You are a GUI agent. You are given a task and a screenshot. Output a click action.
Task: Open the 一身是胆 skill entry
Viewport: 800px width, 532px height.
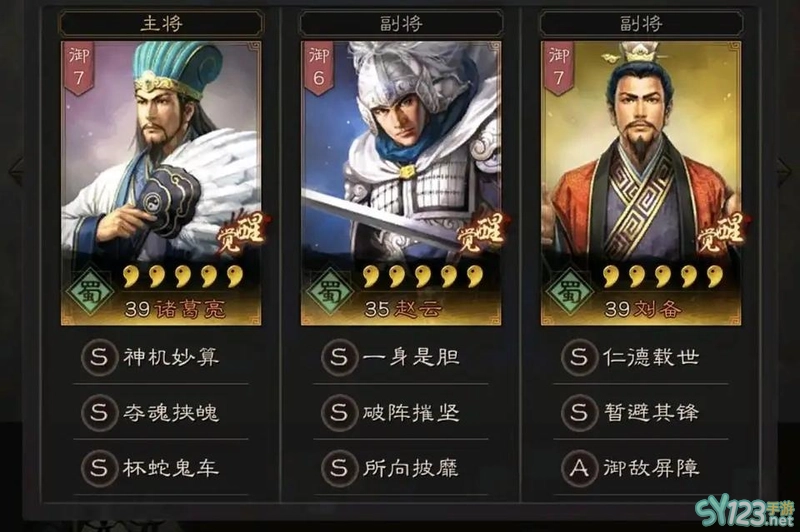coord(401,357)
